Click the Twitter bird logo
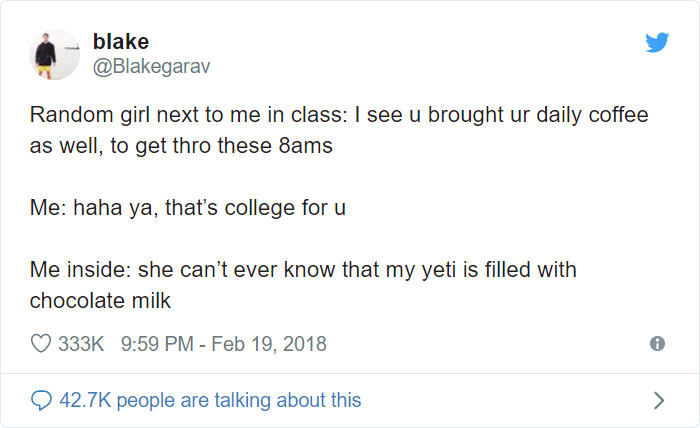Screen dimensions: 700x428 tap(656, 43)
